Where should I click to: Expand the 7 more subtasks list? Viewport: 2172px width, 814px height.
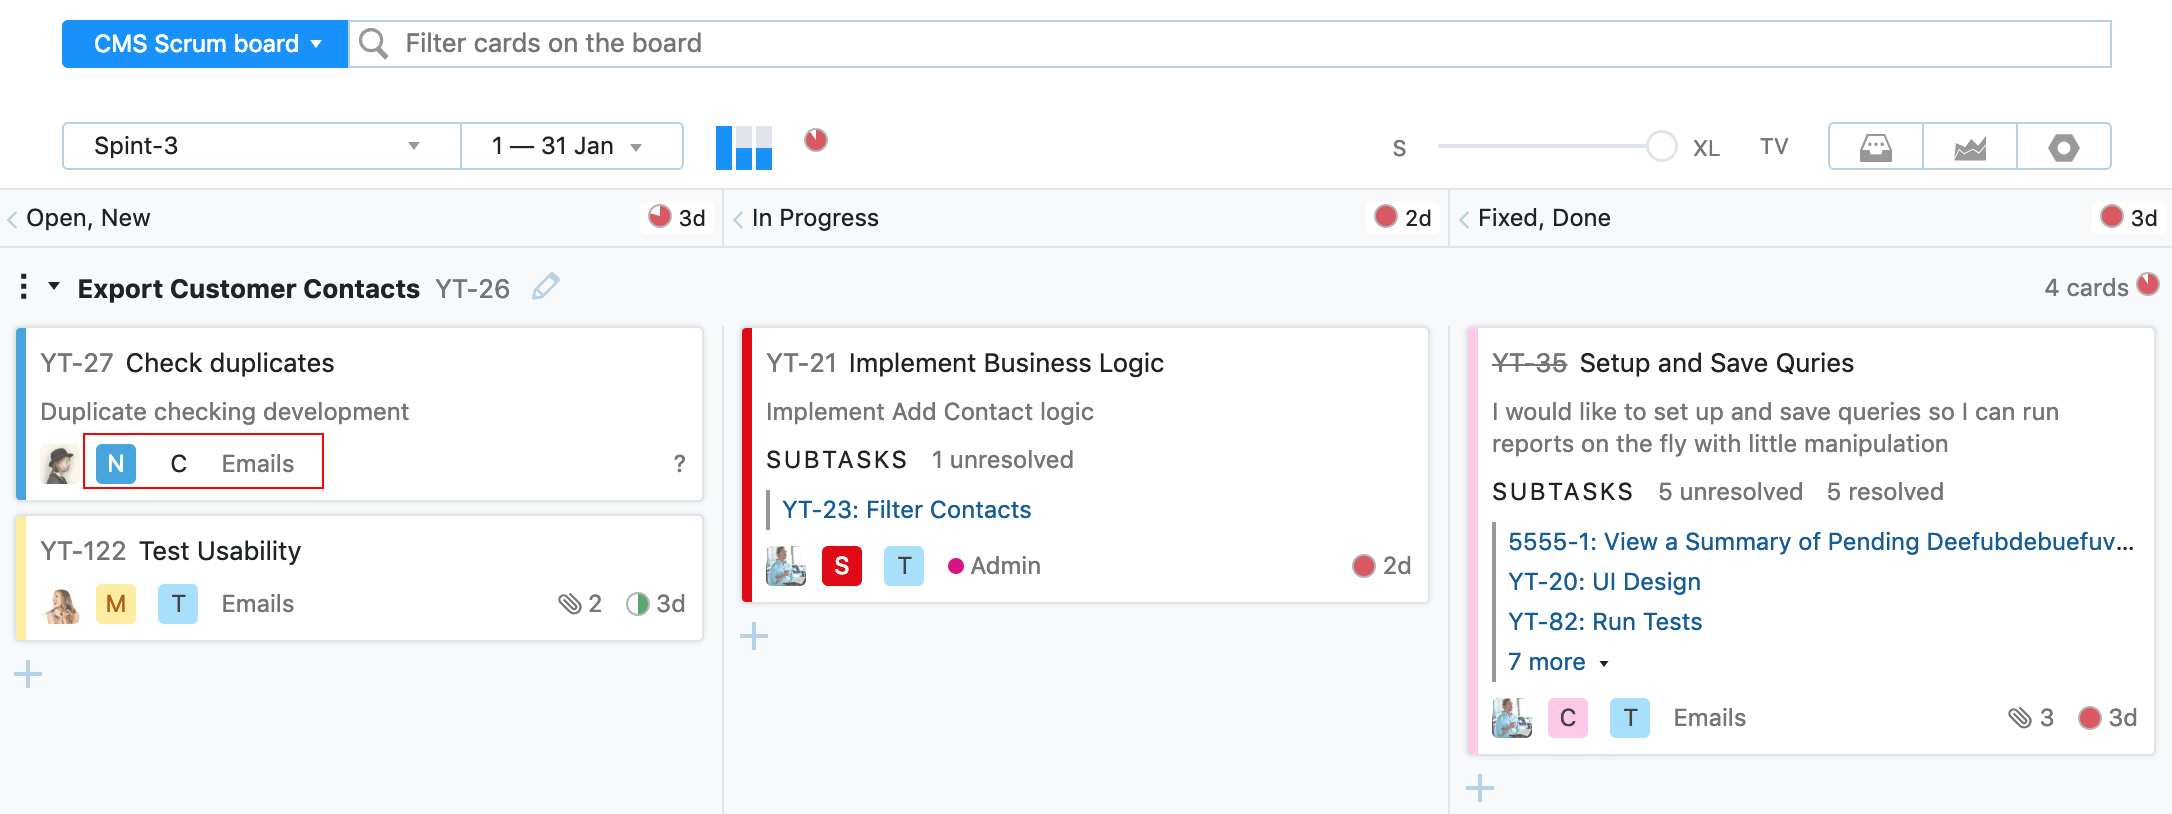coord(1558,662)
